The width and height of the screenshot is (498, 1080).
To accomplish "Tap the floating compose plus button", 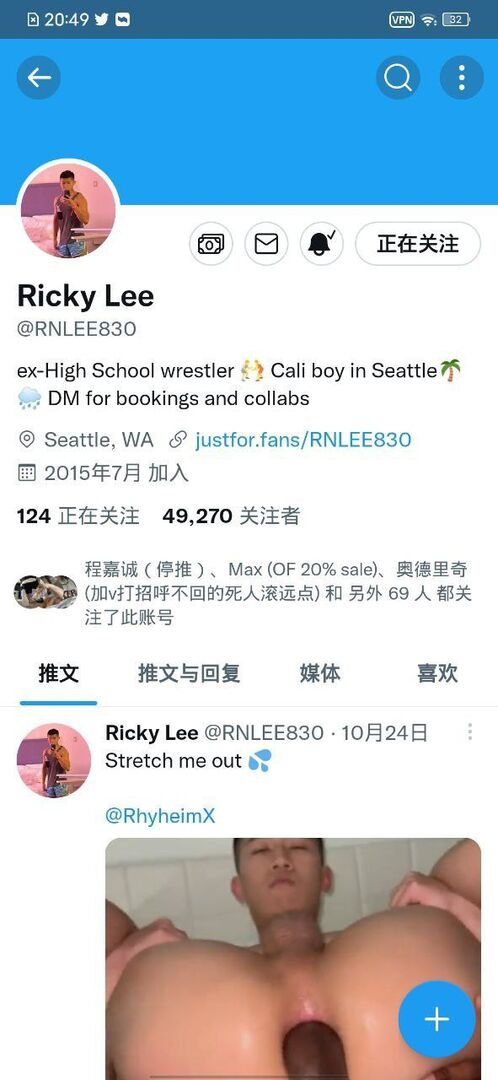I will [x=437, y=1019].
